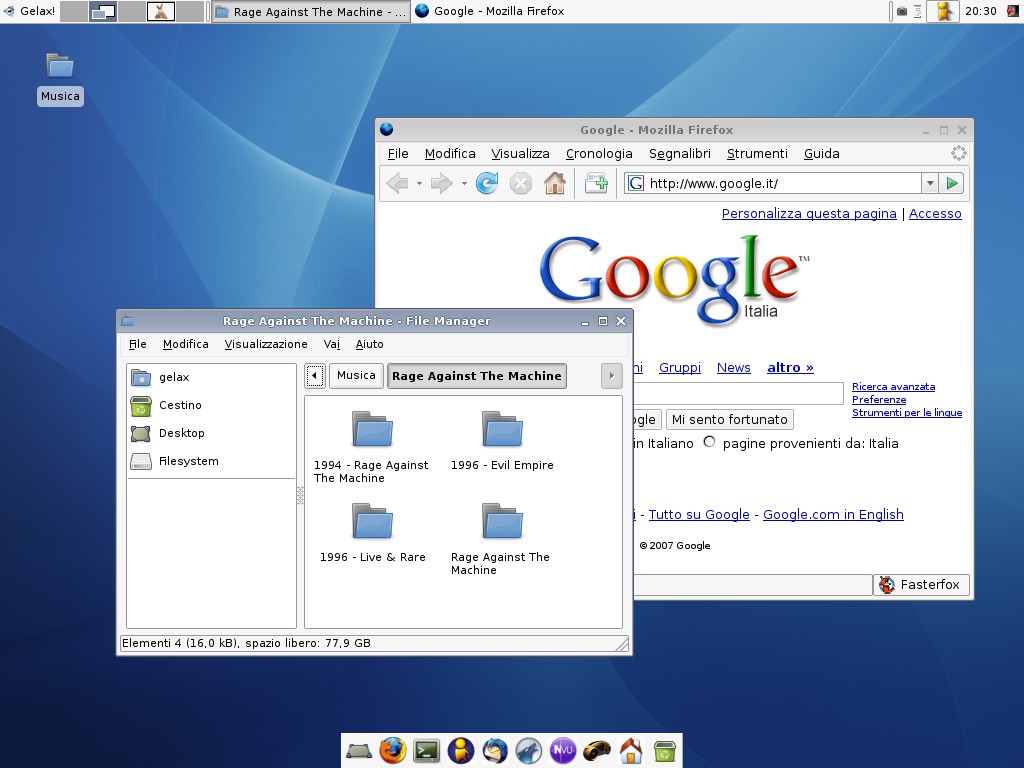Open the Nvu editor from the dock
The height and width of the screenshot is (768, 1024).
(x=563, y=751)
